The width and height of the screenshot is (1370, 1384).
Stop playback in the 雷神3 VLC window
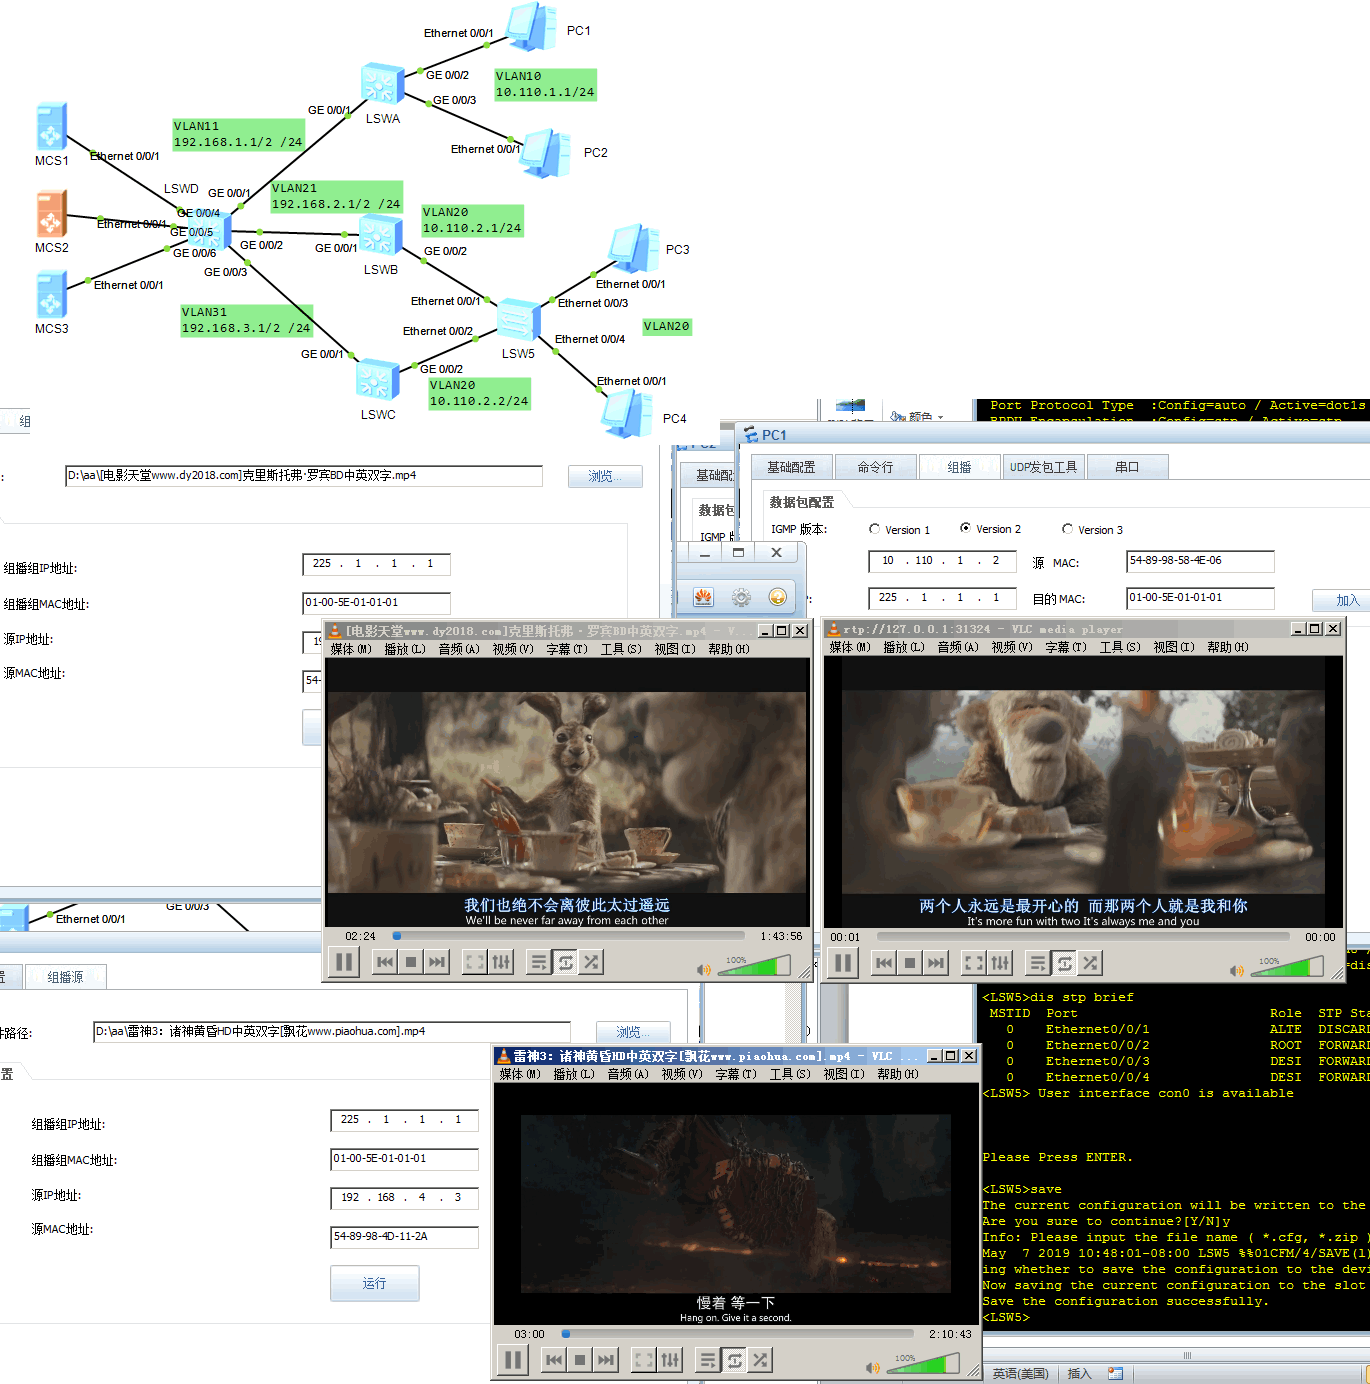coord(580,1360)
